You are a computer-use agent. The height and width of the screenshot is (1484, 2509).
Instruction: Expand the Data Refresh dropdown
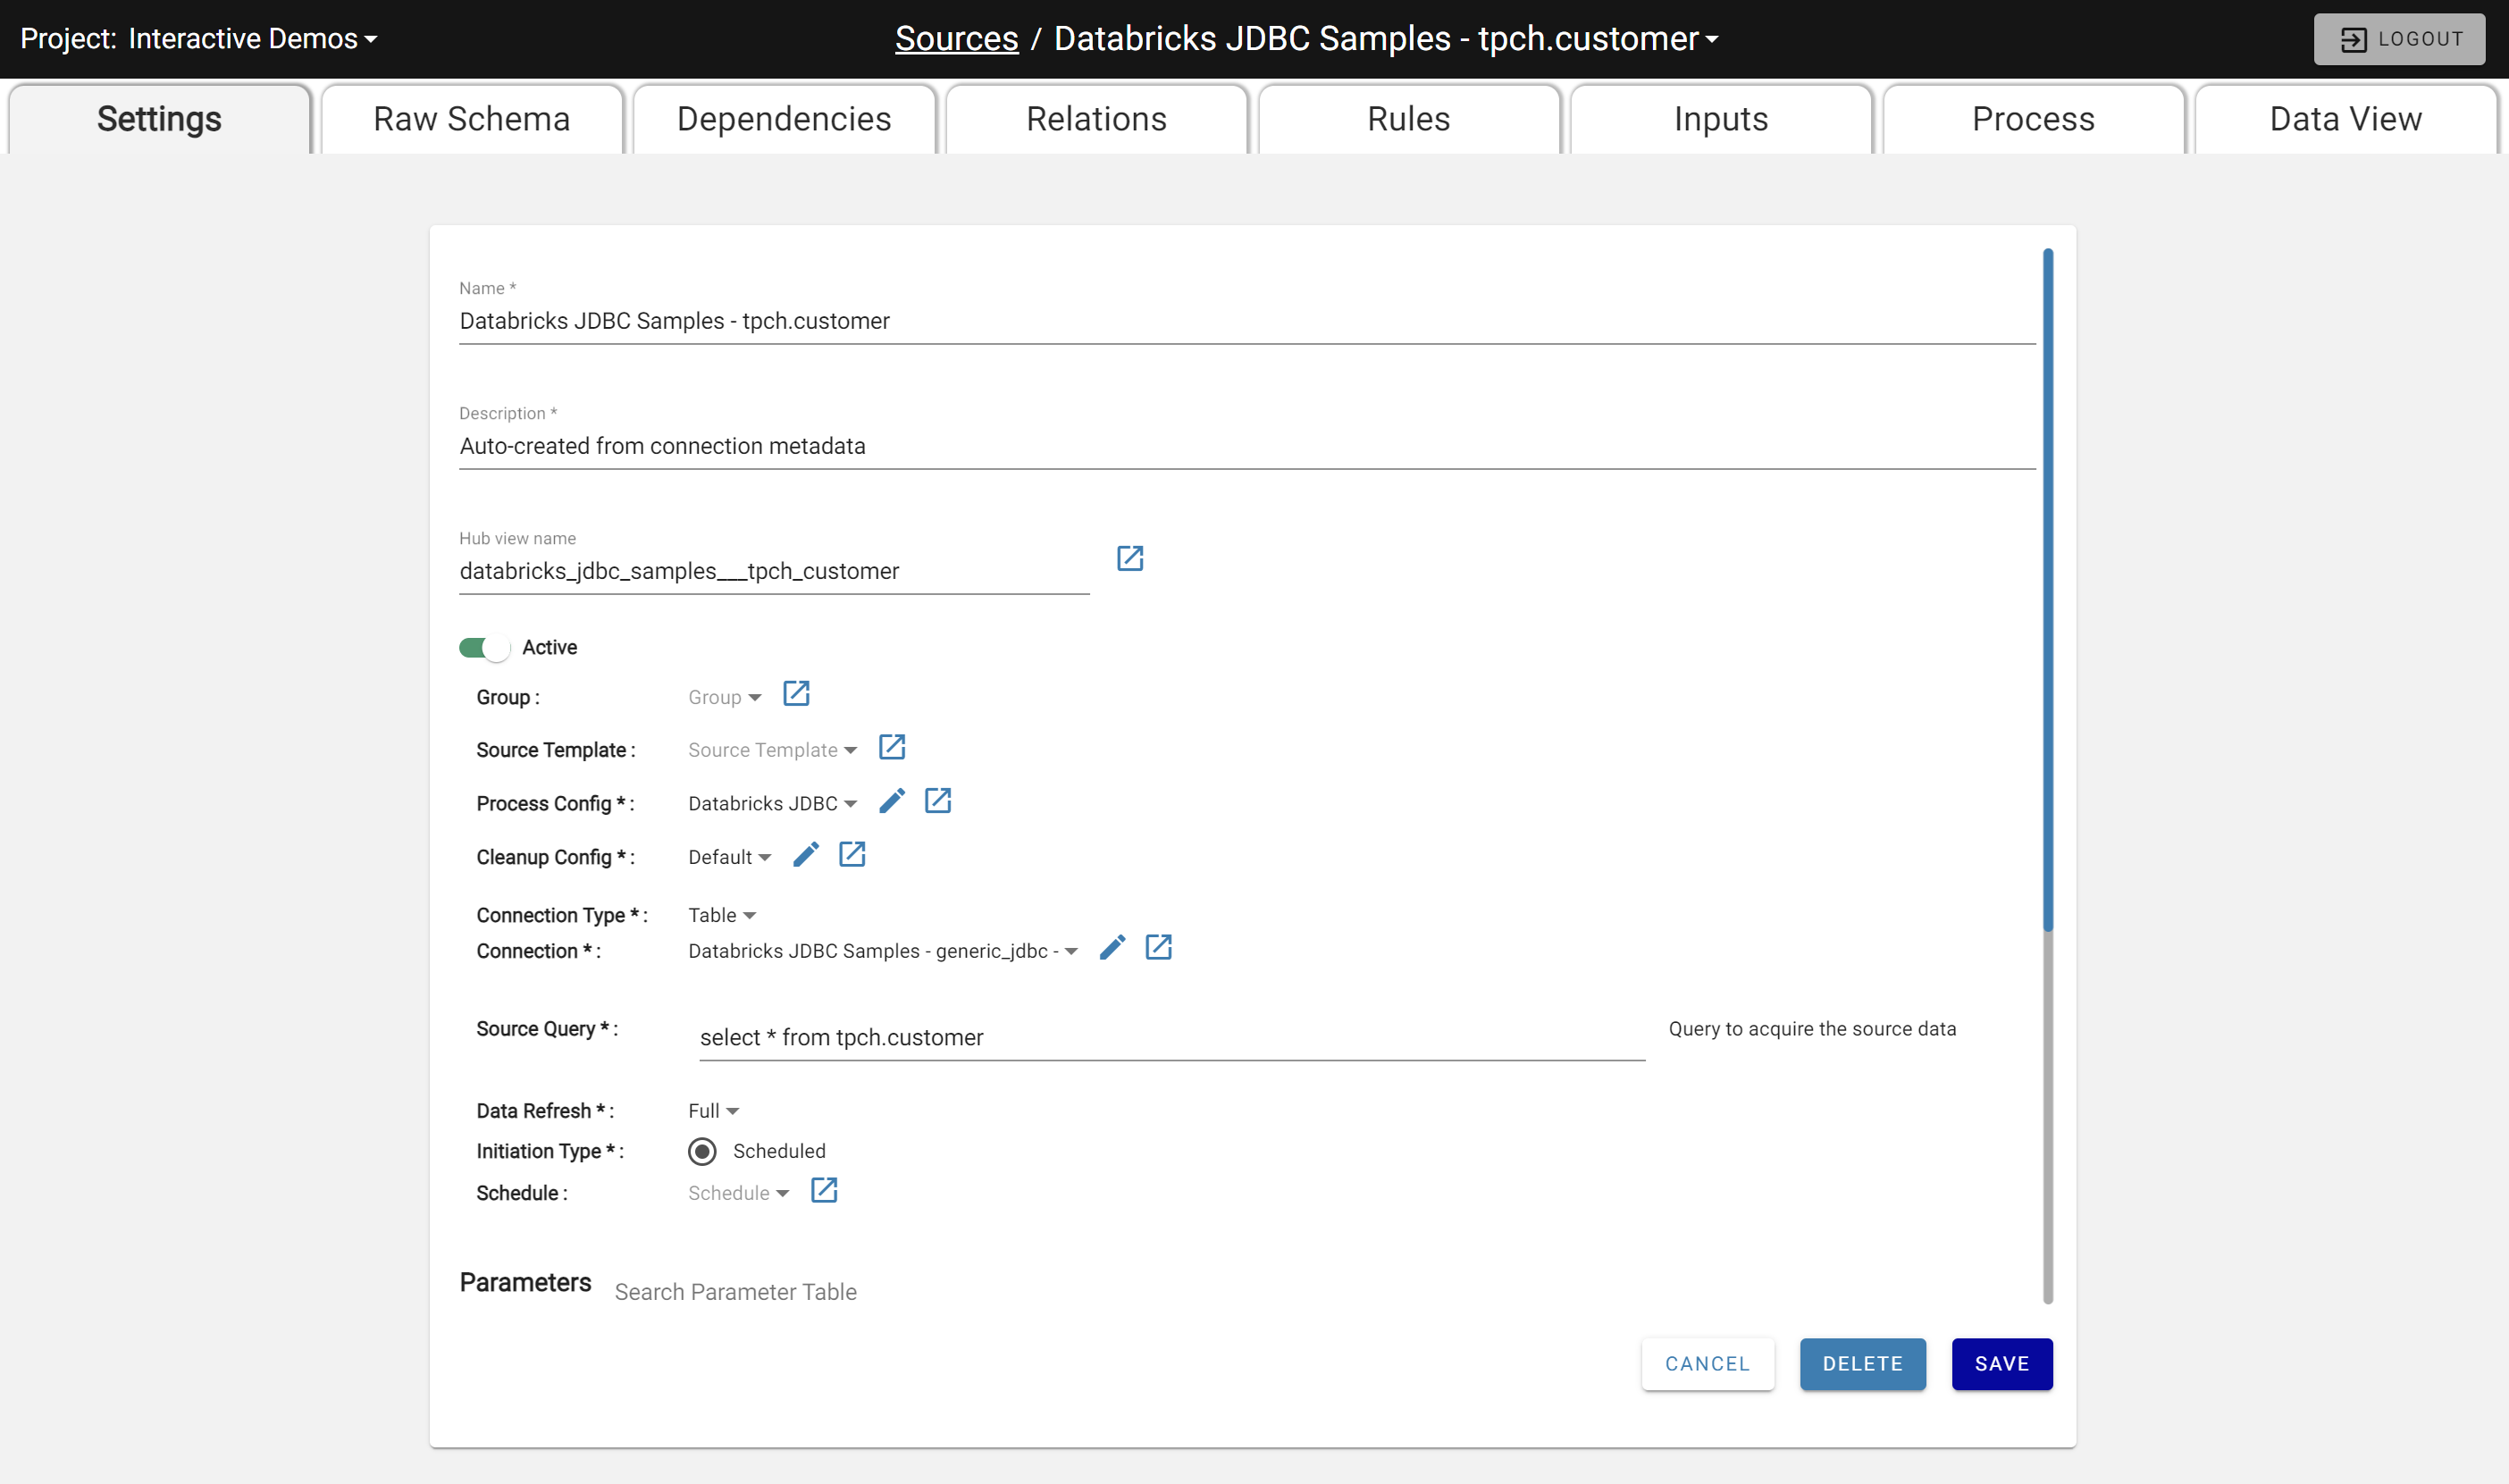coord(713,1111)
